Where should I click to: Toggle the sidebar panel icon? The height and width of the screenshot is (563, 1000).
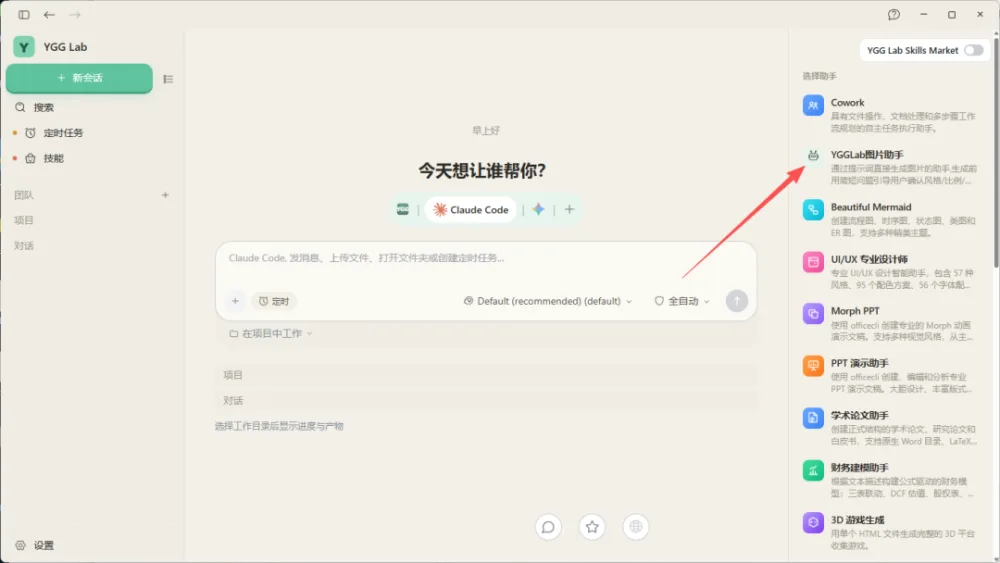pyautogui.click(x=24, y=15)
